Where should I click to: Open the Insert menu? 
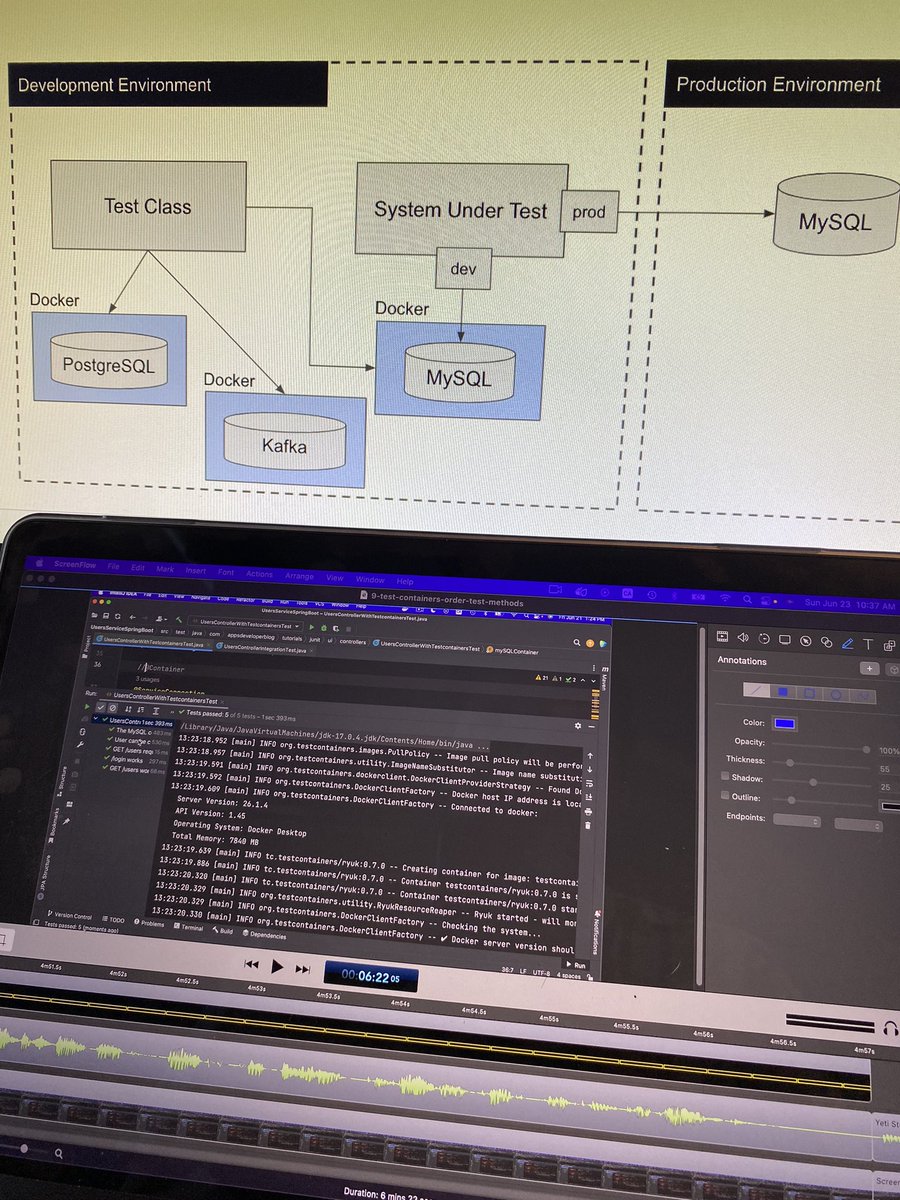(x=196, y=571)
